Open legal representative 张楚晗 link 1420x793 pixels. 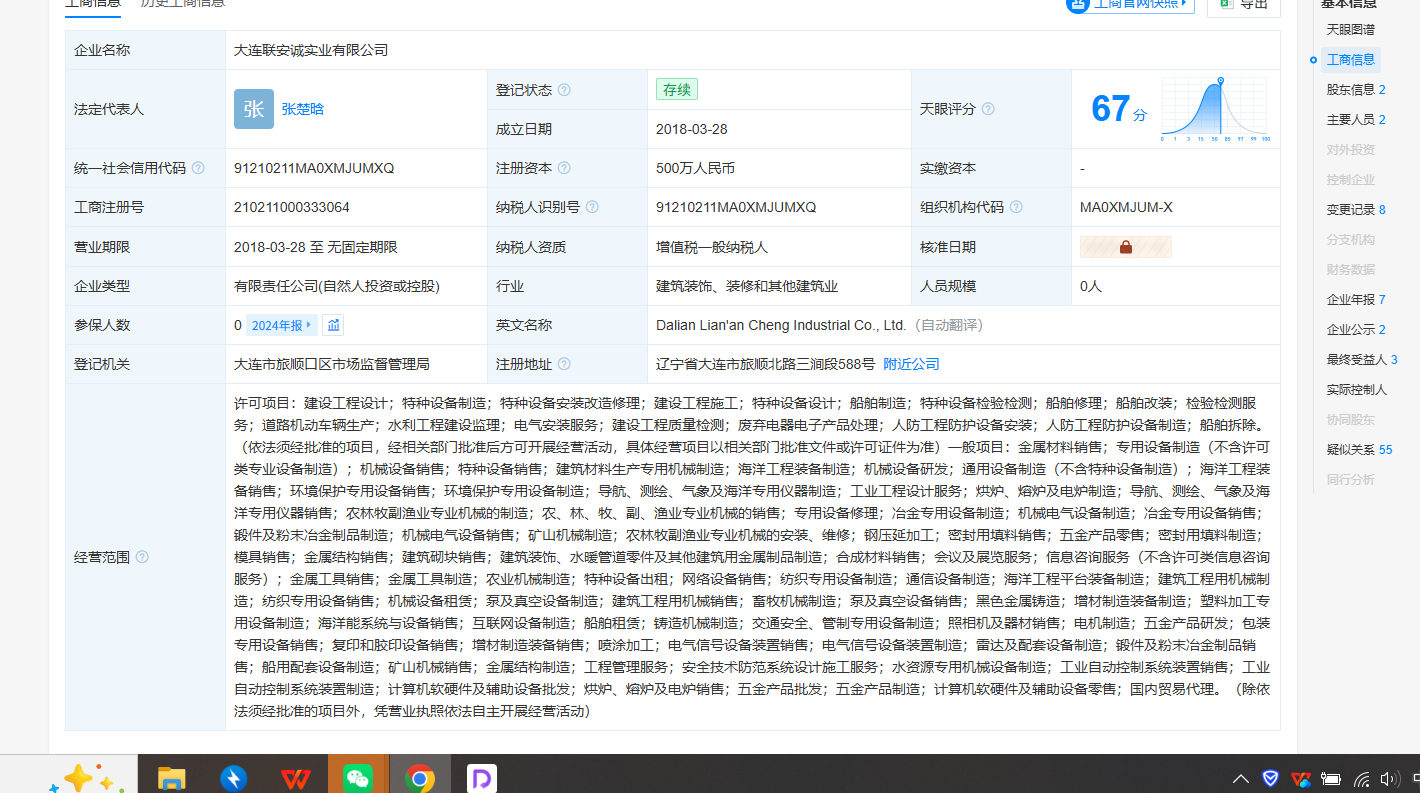point(302,109)
